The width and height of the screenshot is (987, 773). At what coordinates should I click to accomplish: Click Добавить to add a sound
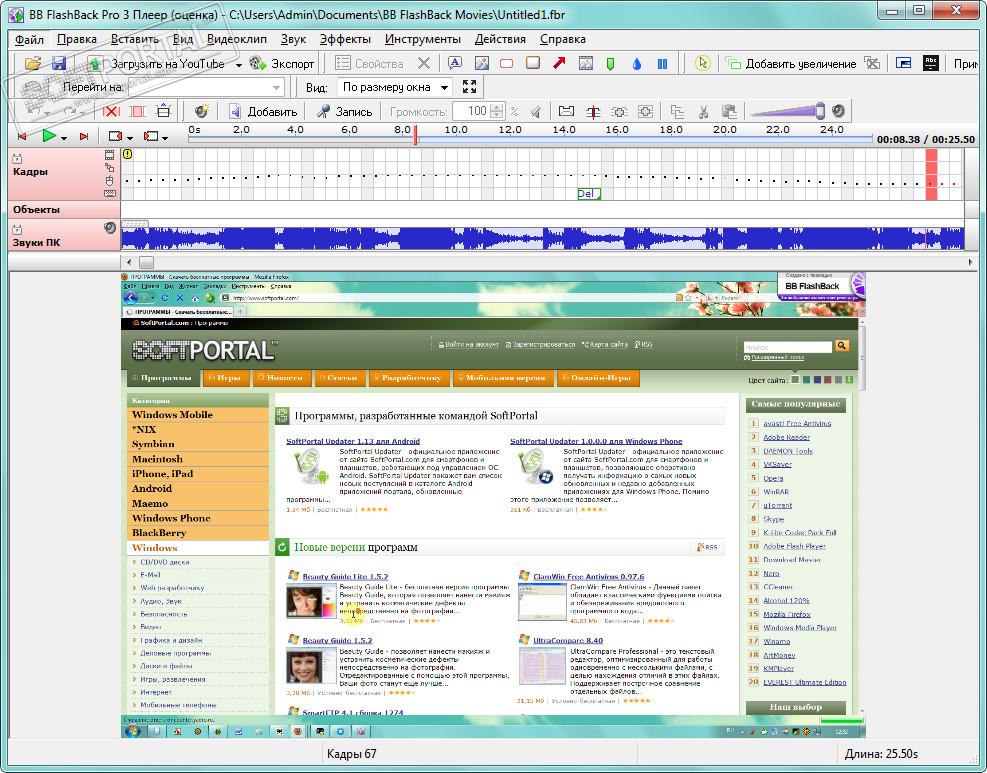tap(262, 111)
